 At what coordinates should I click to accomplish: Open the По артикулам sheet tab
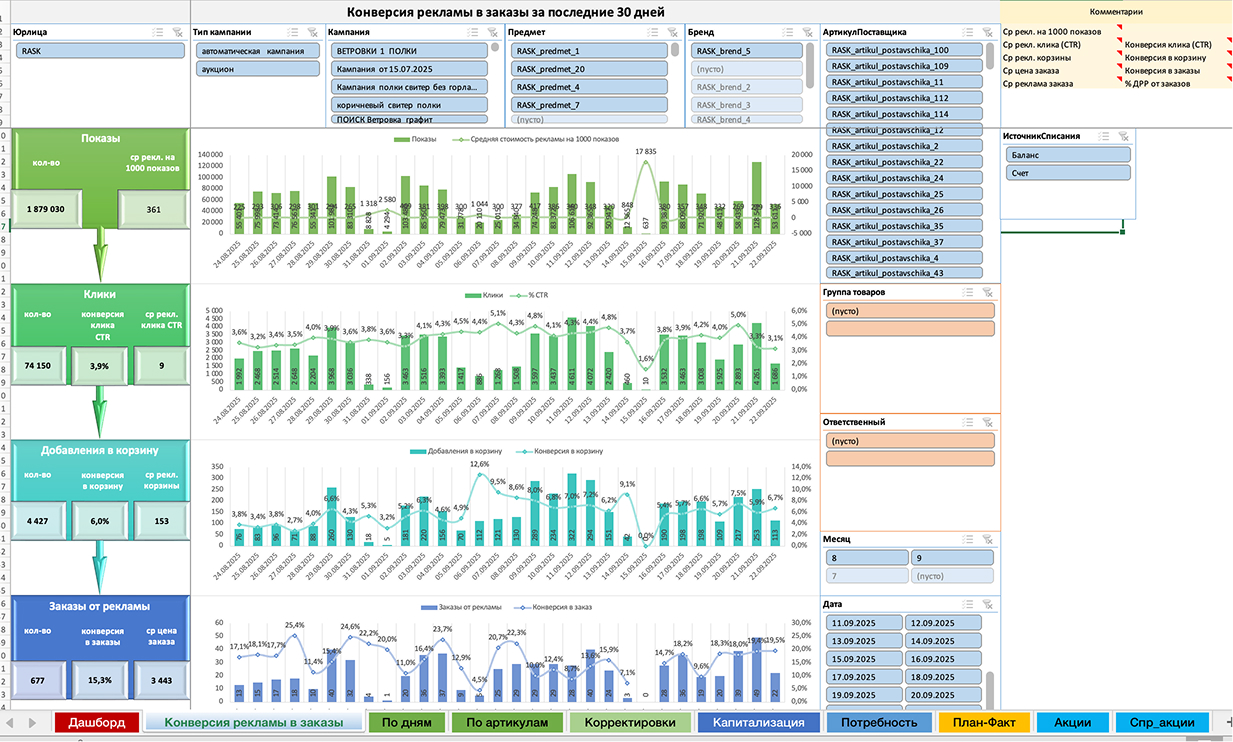(x=506, y=722)
